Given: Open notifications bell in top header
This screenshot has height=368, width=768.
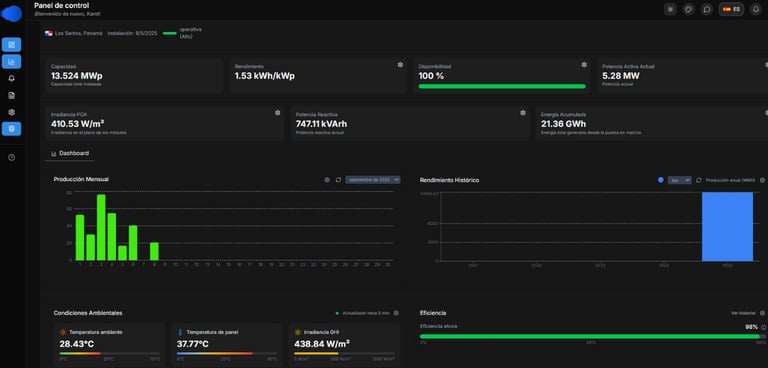Looking at the screenshot, I should (756, 9).
